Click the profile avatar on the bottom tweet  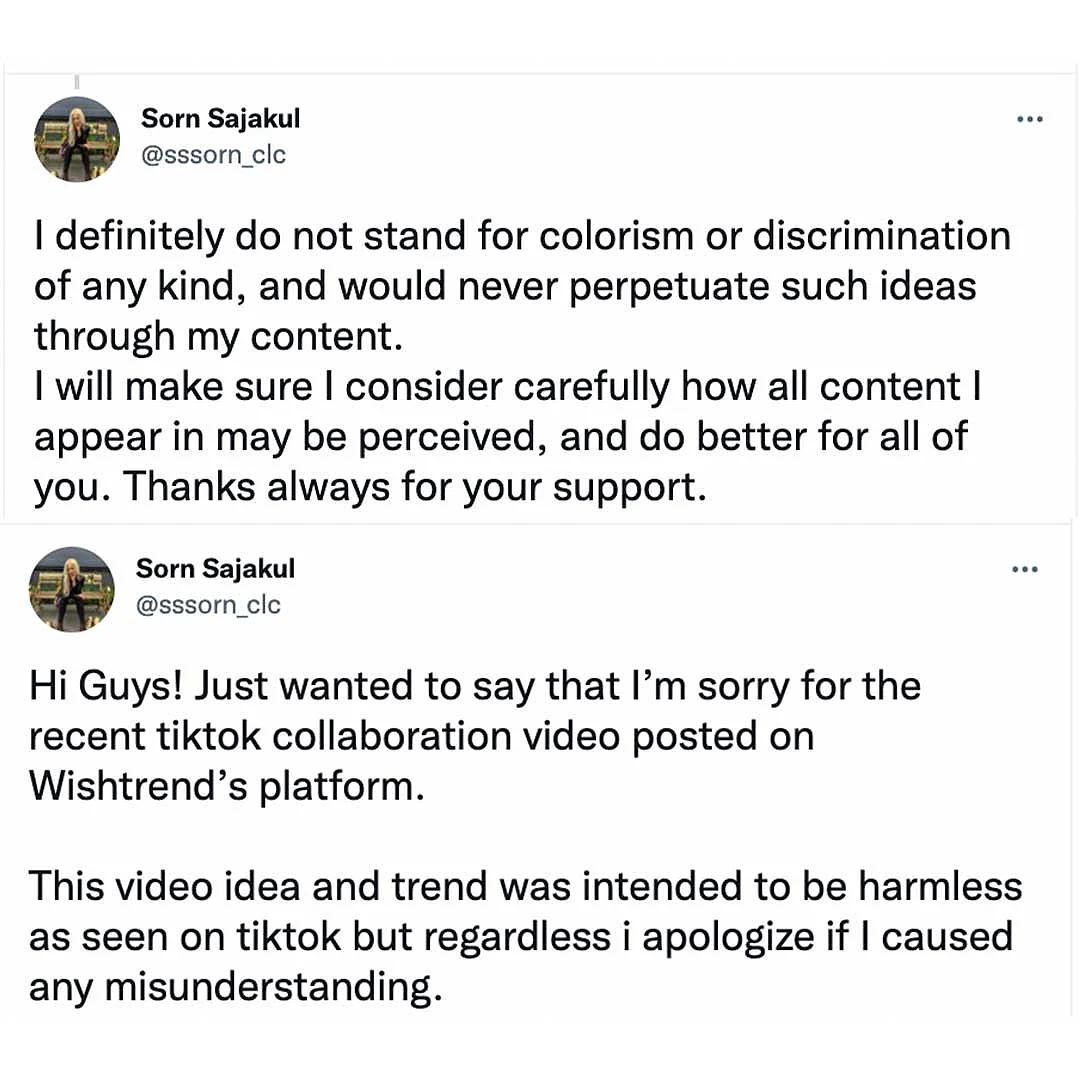tap(72, 590)
